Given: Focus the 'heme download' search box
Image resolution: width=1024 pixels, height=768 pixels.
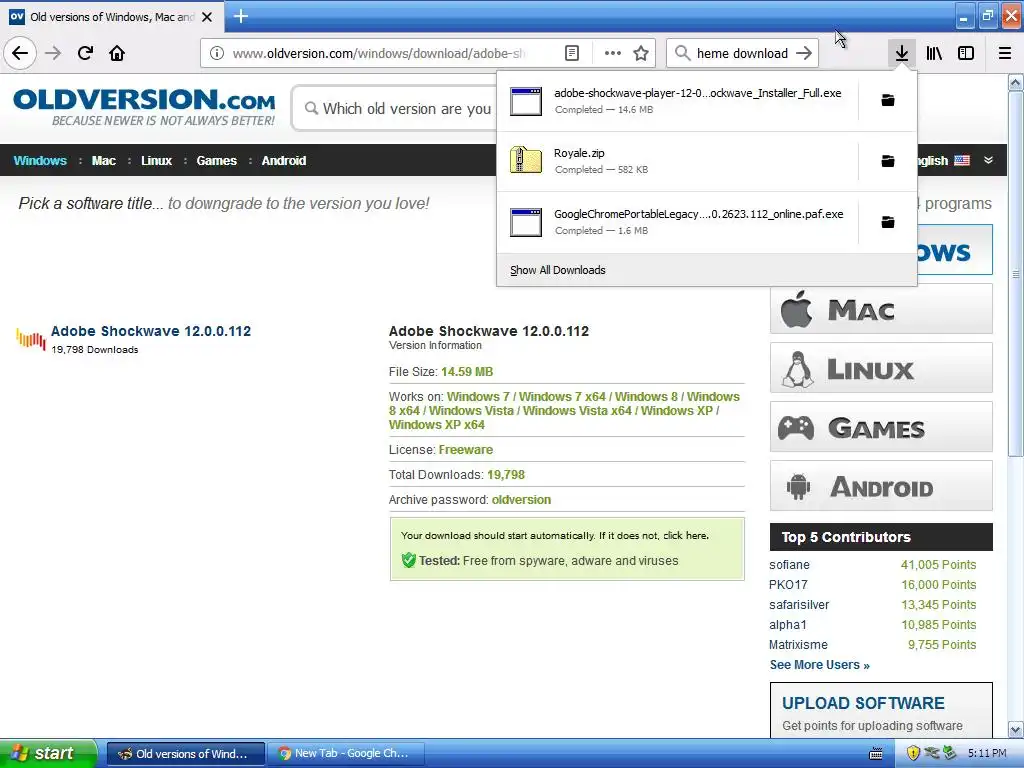Looking at the screenshot, I should click(742, 53).
